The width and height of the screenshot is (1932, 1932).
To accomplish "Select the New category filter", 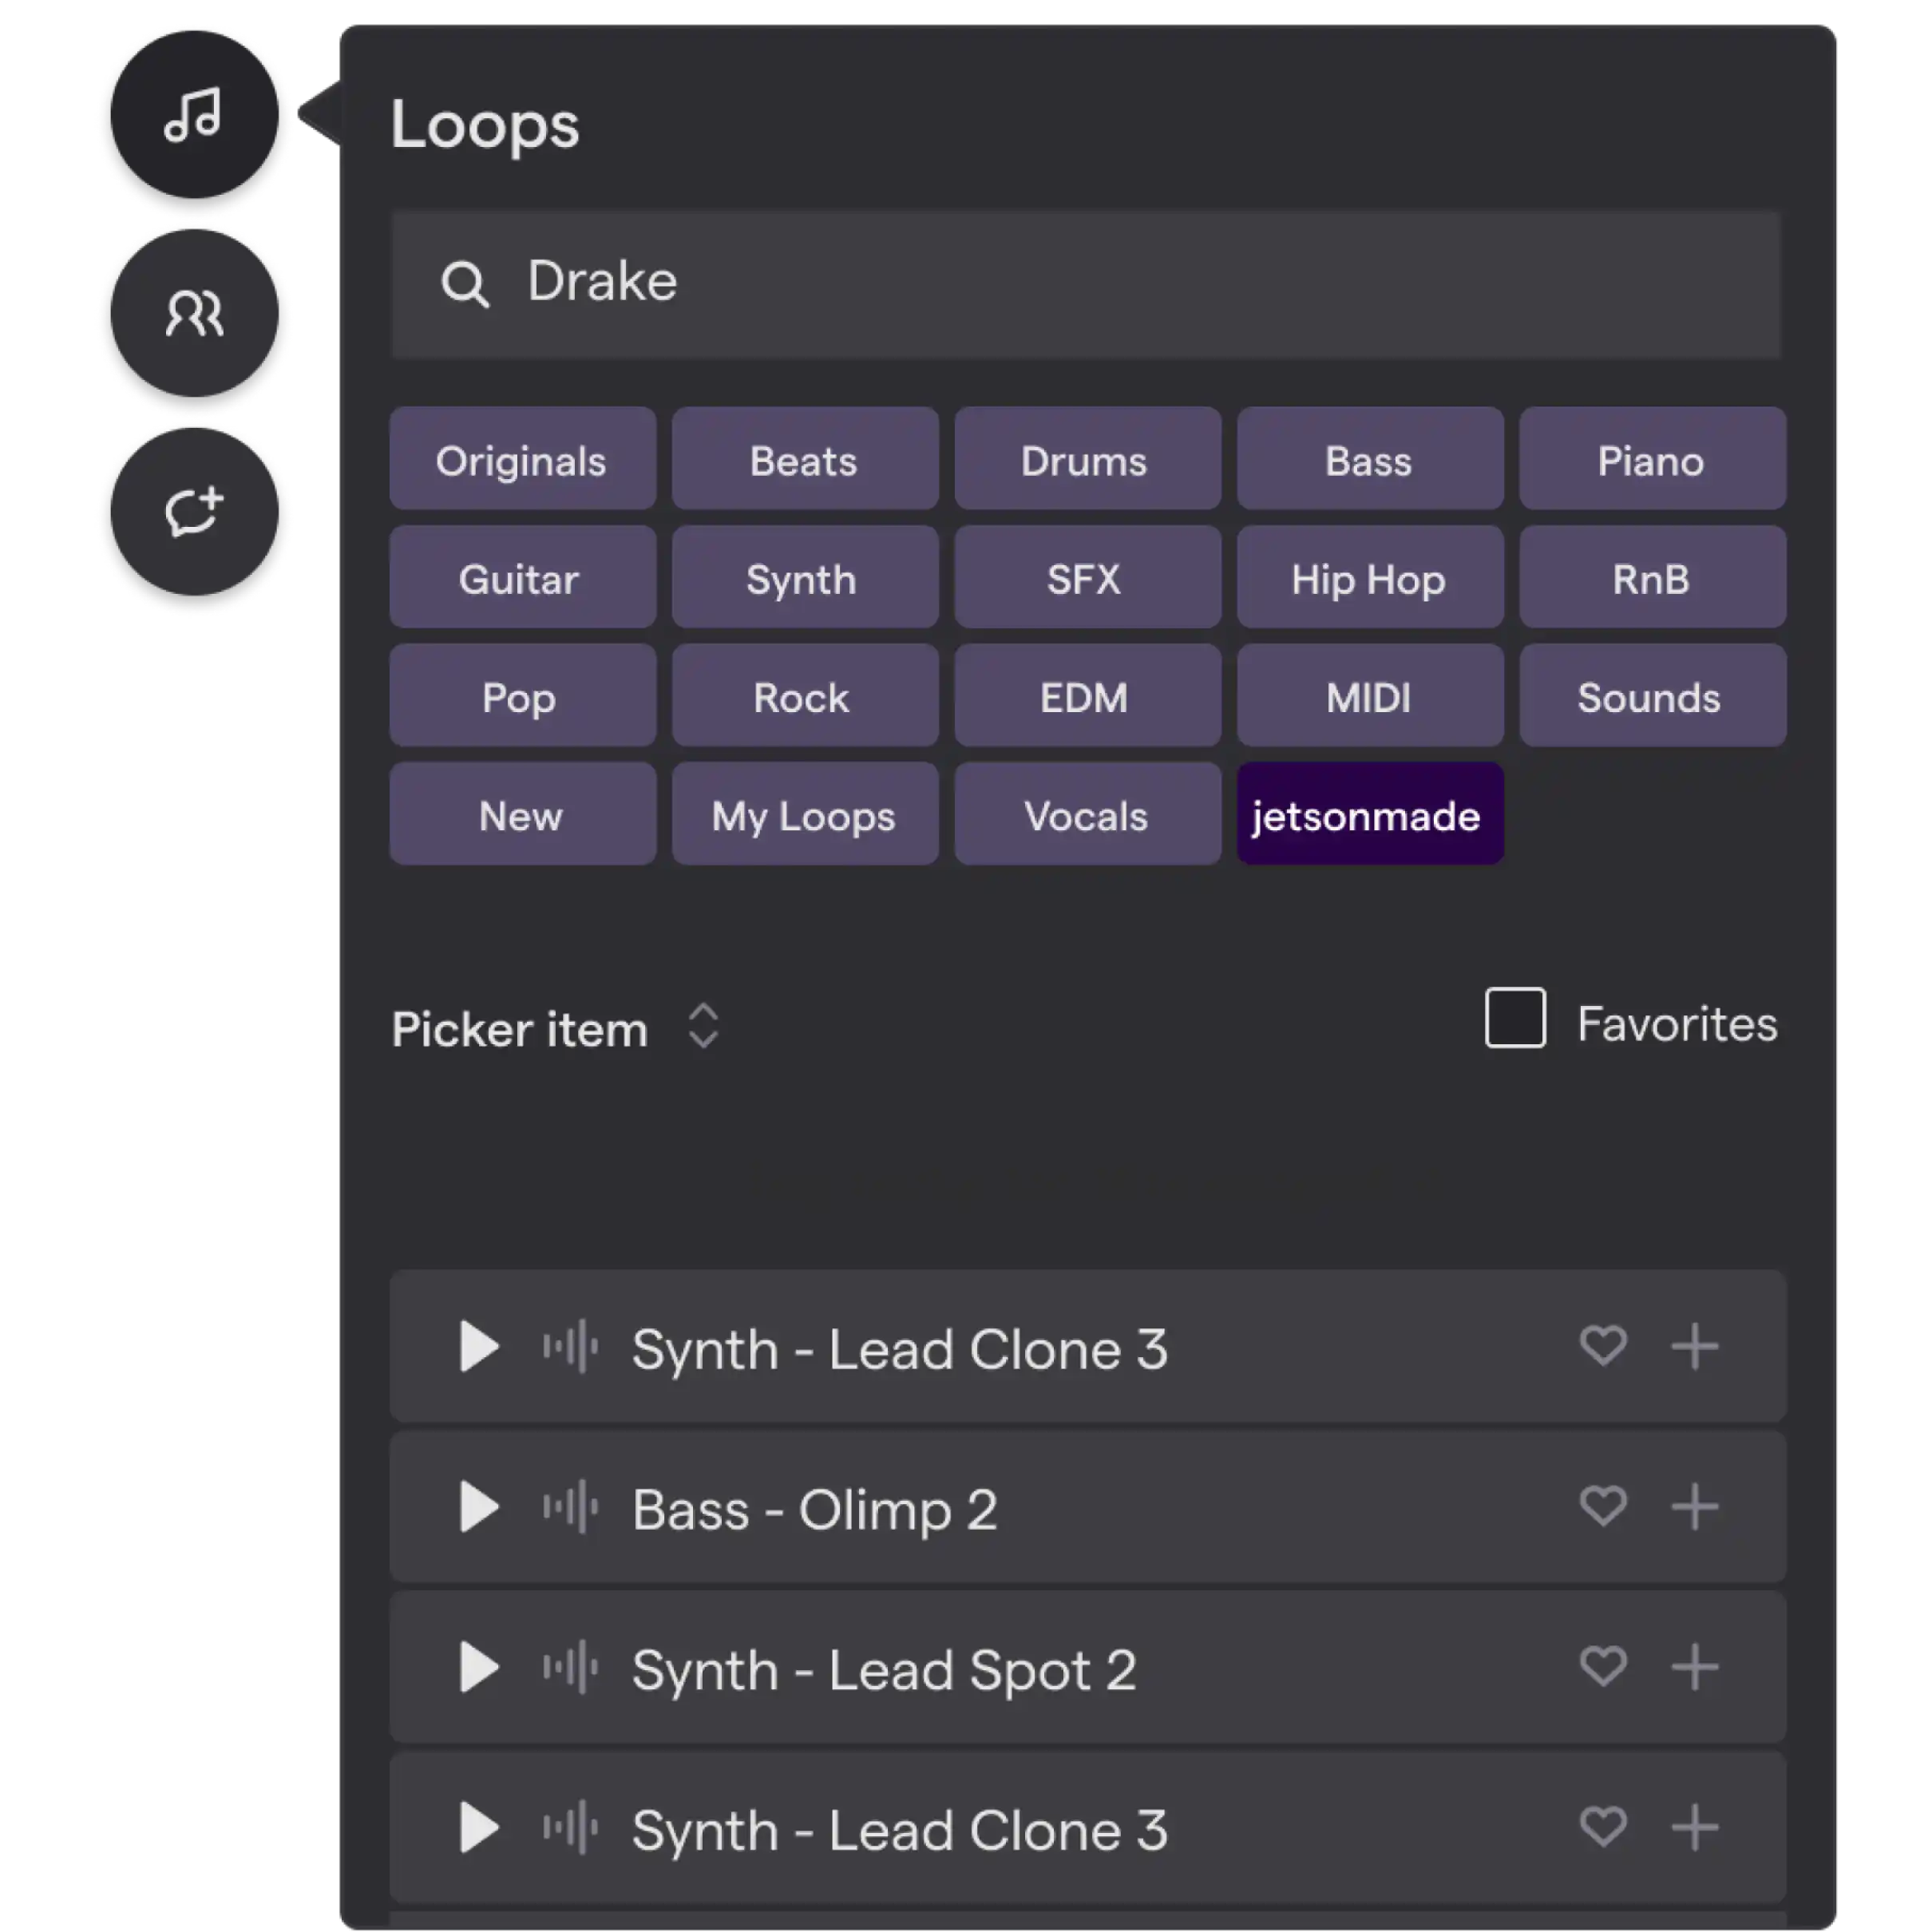I will click(x=521, y=816).
